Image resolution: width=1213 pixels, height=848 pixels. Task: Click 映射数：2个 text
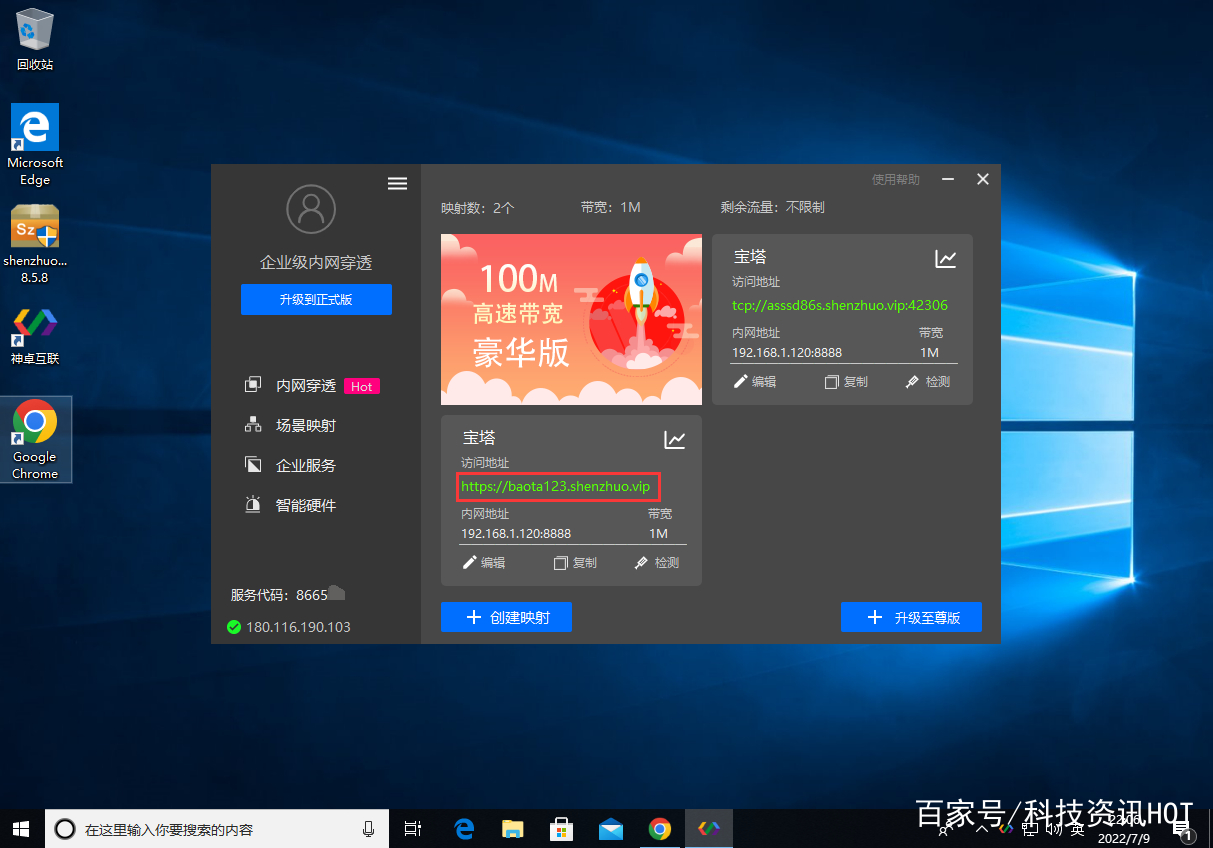click(x=478, y=208)
